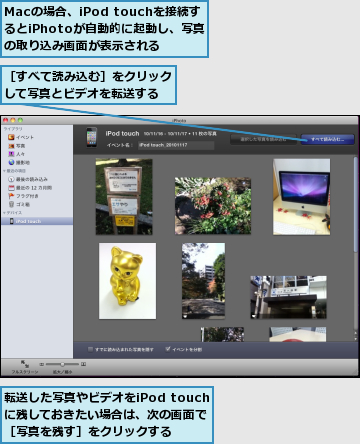Select the iMac on desk photo
This screenshot has width=360, height=444.
pyautogui.click(x=302, y=197)
